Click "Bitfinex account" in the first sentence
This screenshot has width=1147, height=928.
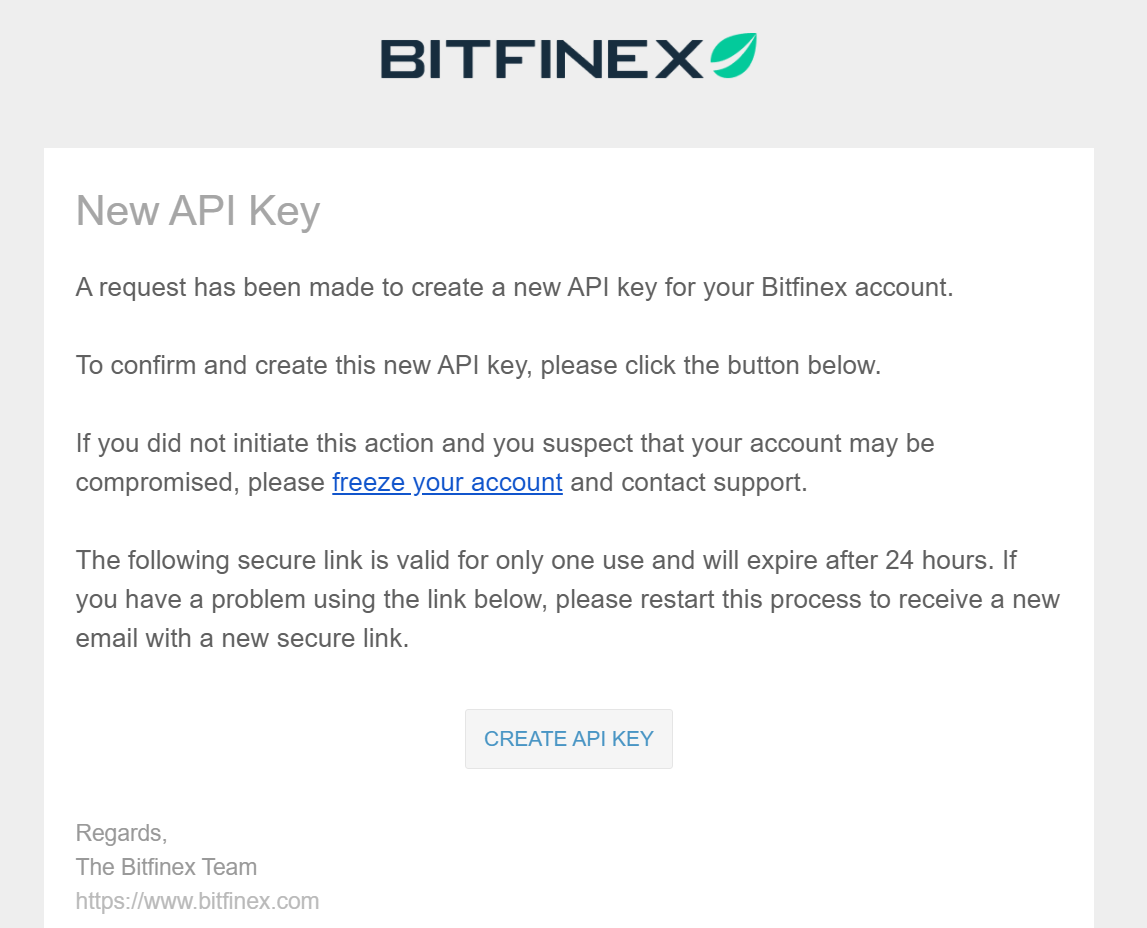tap(856, 288)
